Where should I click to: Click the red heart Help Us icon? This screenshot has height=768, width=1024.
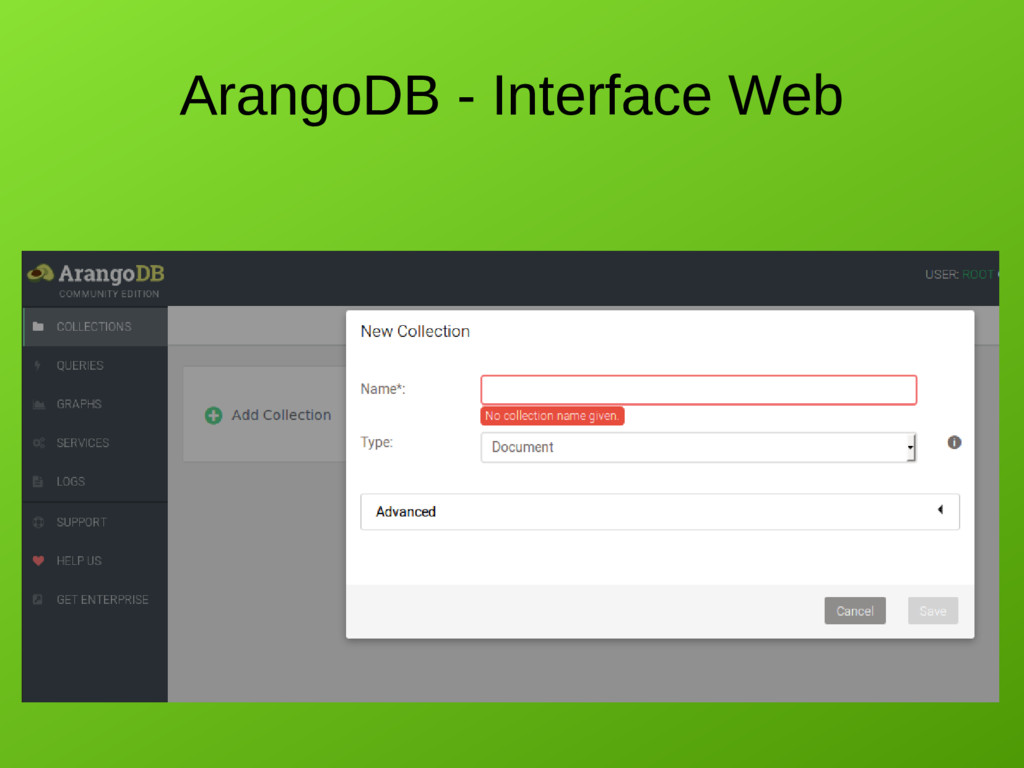[x=39, y=561]
